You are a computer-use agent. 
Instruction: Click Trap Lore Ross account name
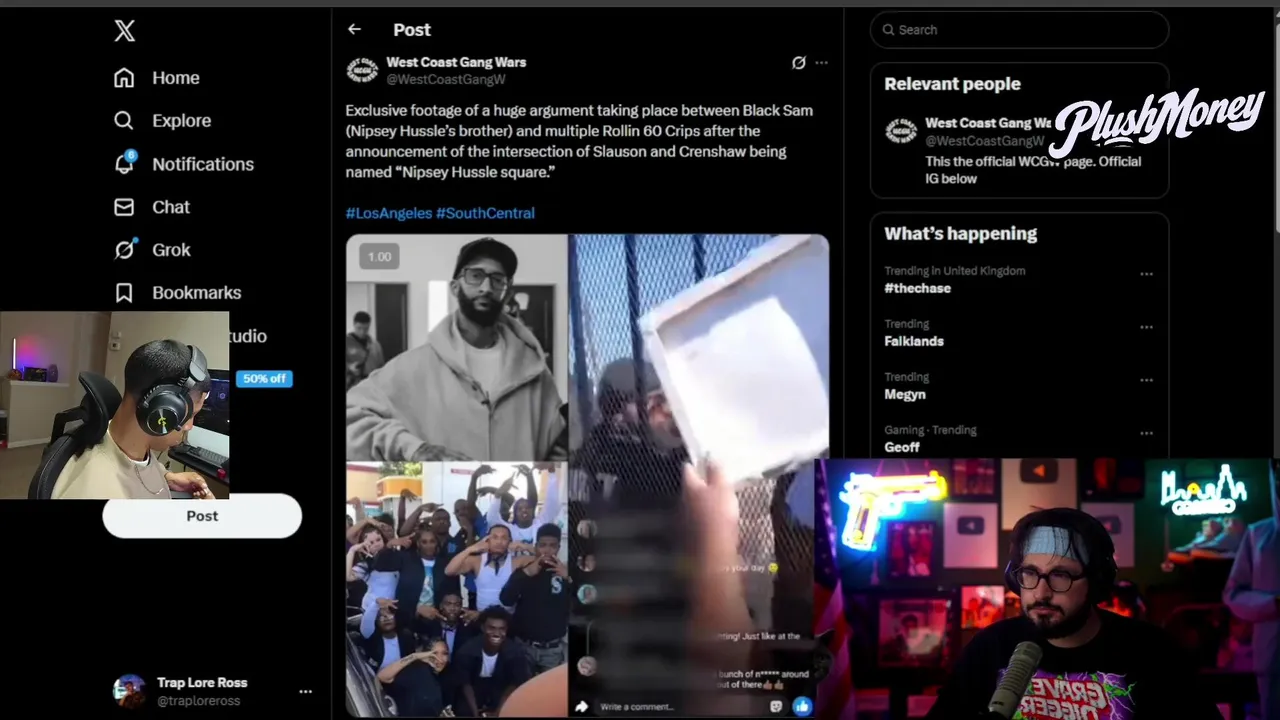pyautogui.click(x=202, y=683)
